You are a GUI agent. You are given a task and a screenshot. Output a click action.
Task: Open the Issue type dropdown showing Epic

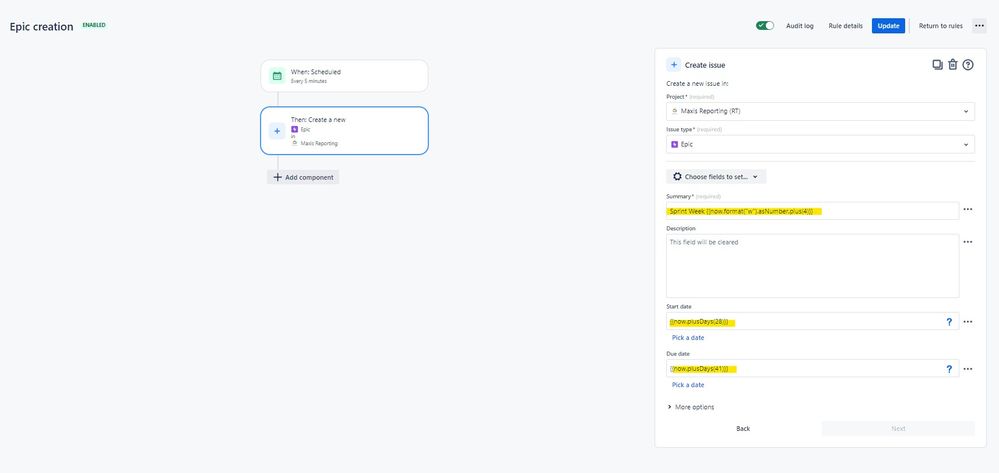pos(820,144)
